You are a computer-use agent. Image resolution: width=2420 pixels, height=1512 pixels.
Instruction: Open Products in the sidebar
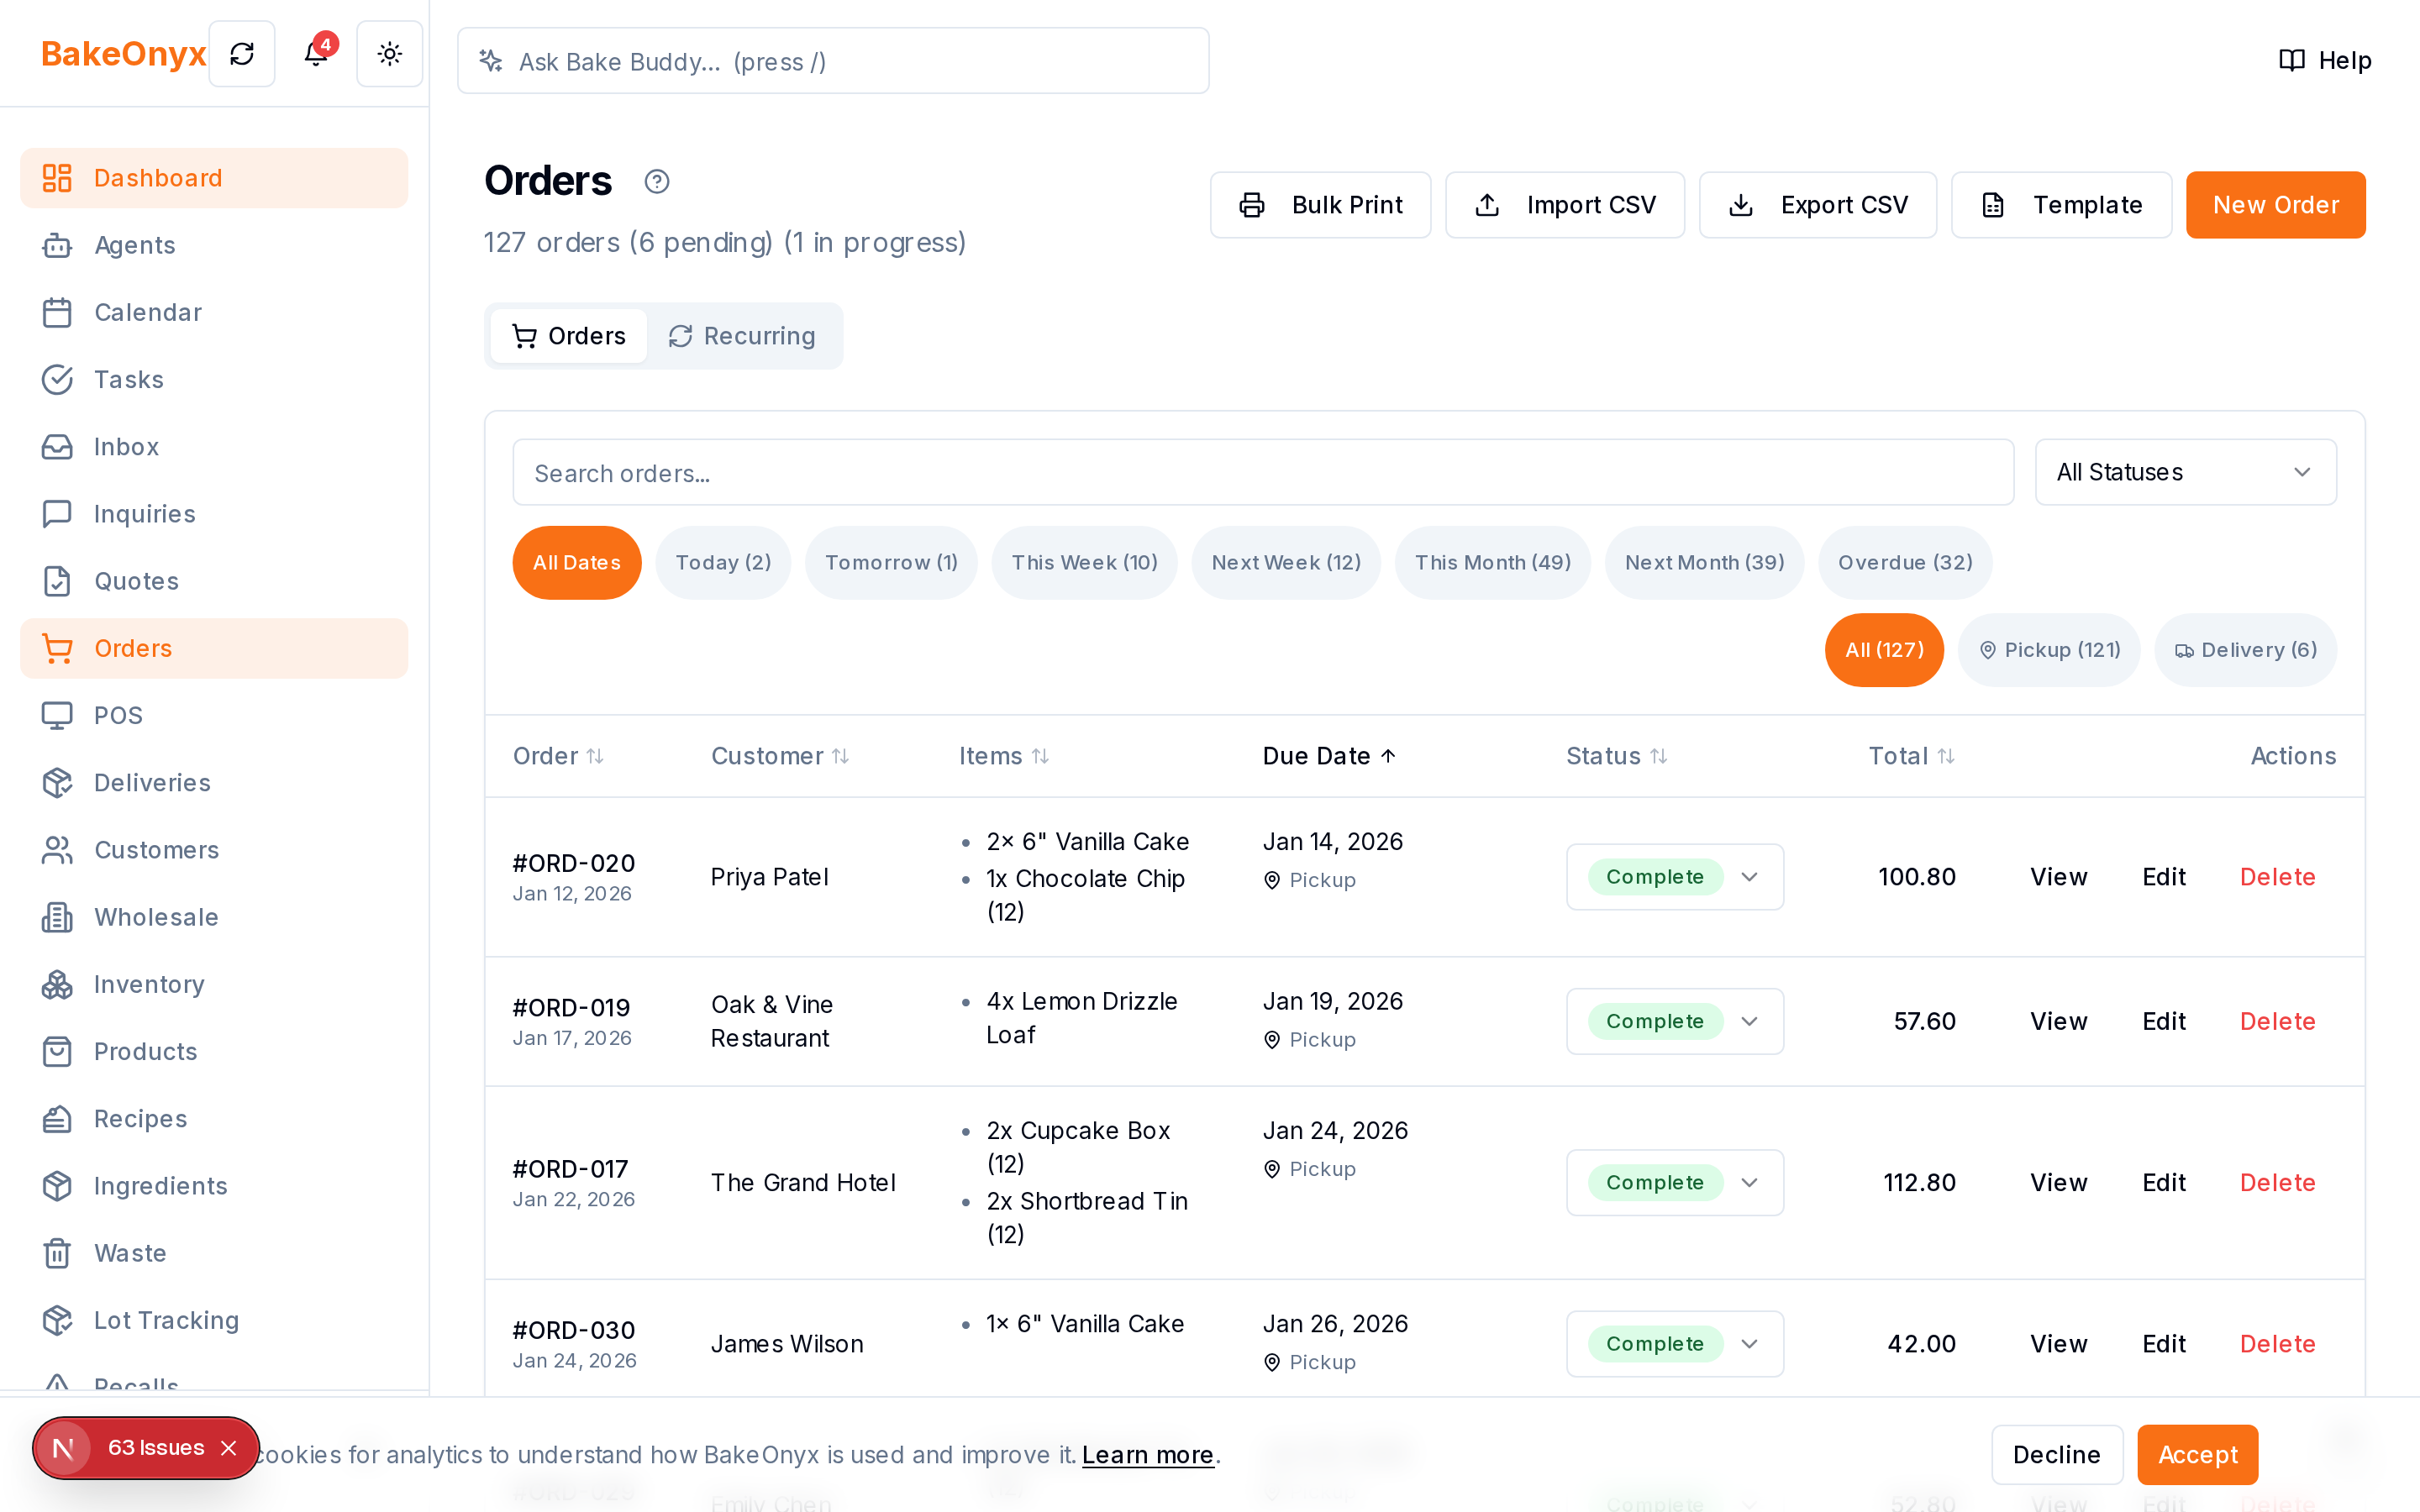214,1051
